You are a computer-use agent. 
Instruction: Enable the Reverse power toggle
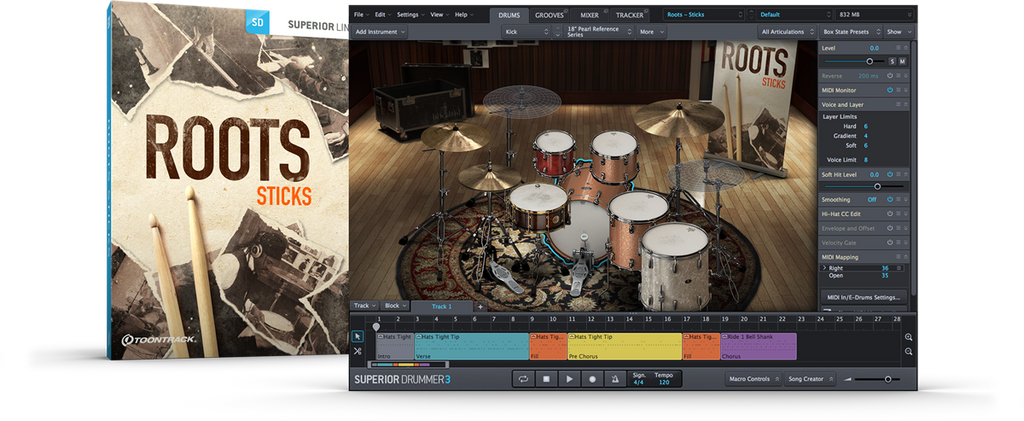tap(889, 76)
